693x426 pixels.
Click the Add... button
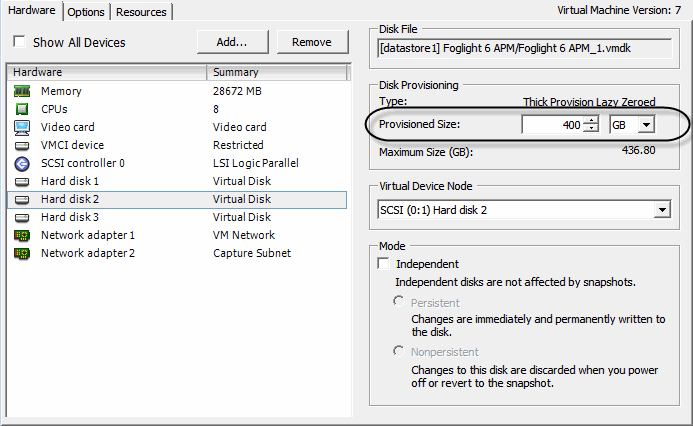pos(231,42)
